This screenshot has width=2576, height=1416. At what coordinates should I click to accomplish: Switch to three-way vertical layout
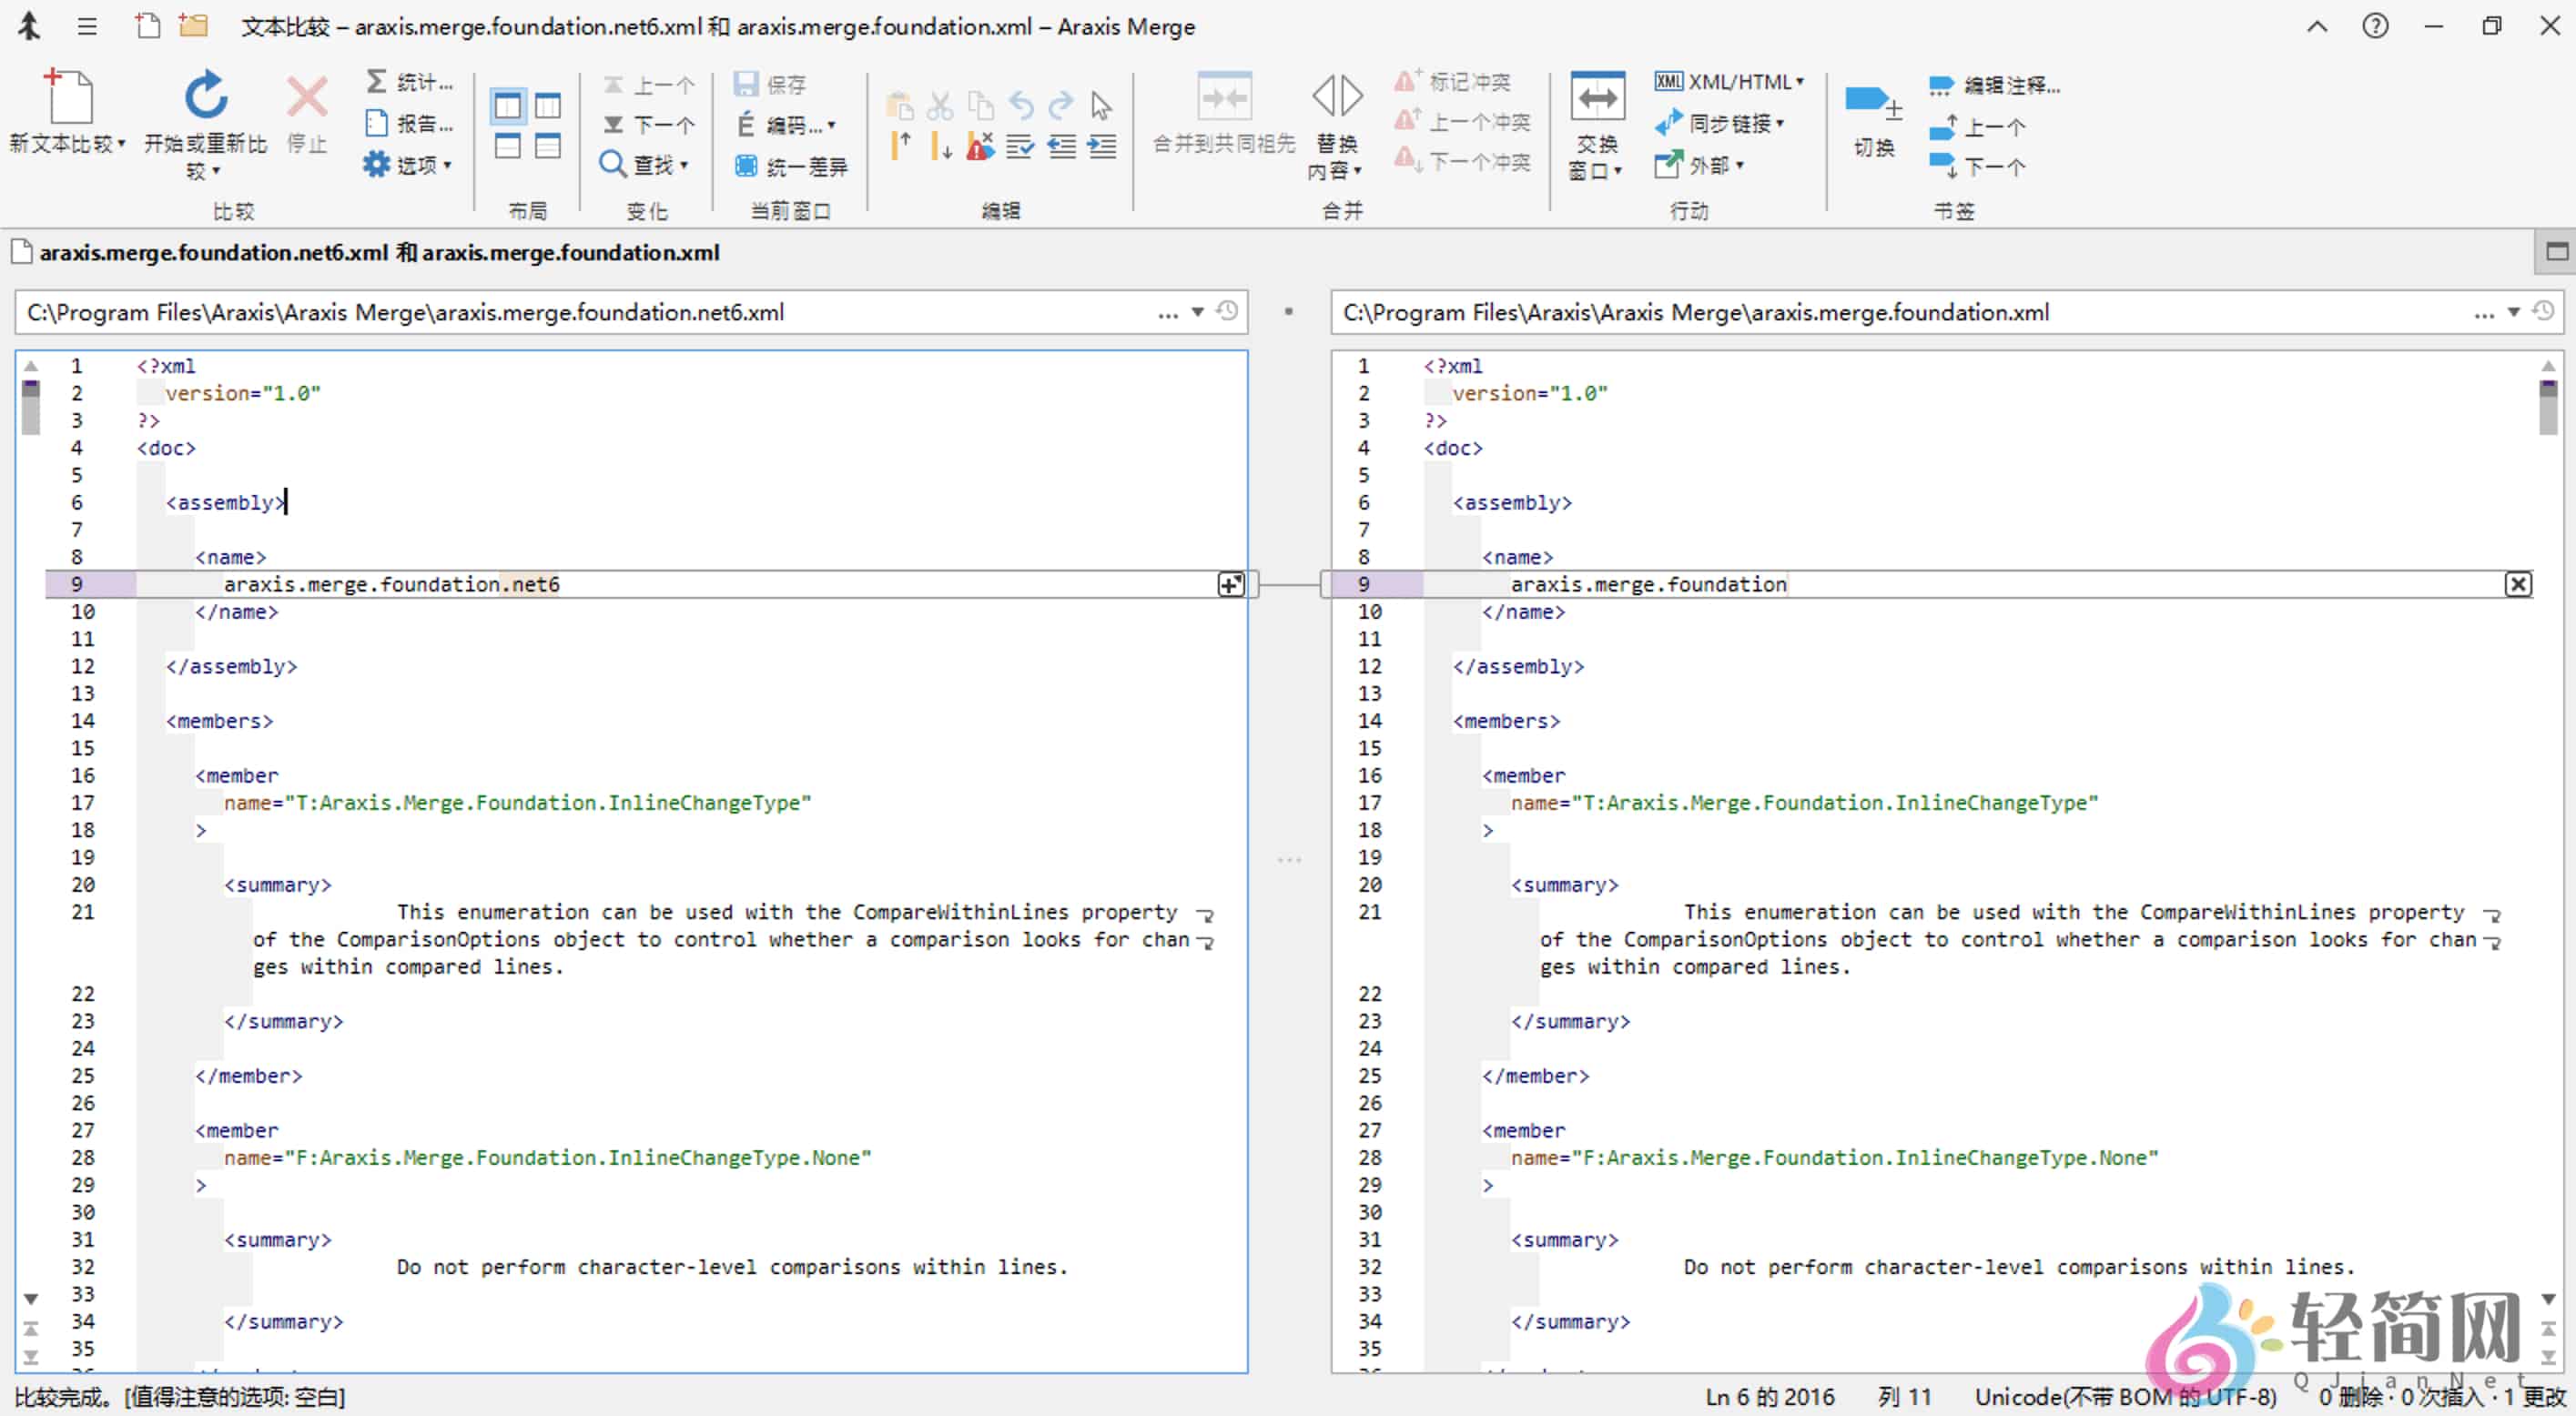548,105
